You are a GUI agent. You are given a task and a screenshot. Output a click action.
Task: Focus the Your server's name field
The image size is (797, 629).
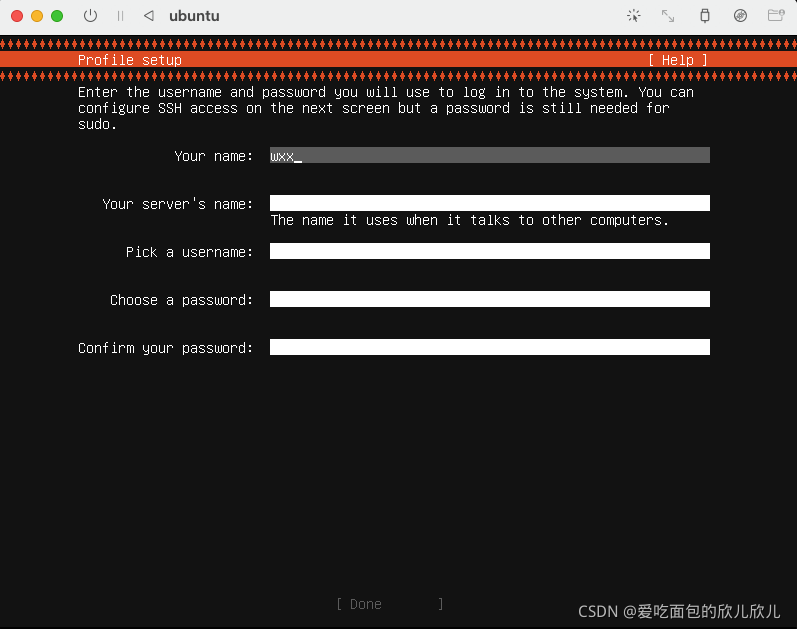pyautogui.click(x=489, y=203)
